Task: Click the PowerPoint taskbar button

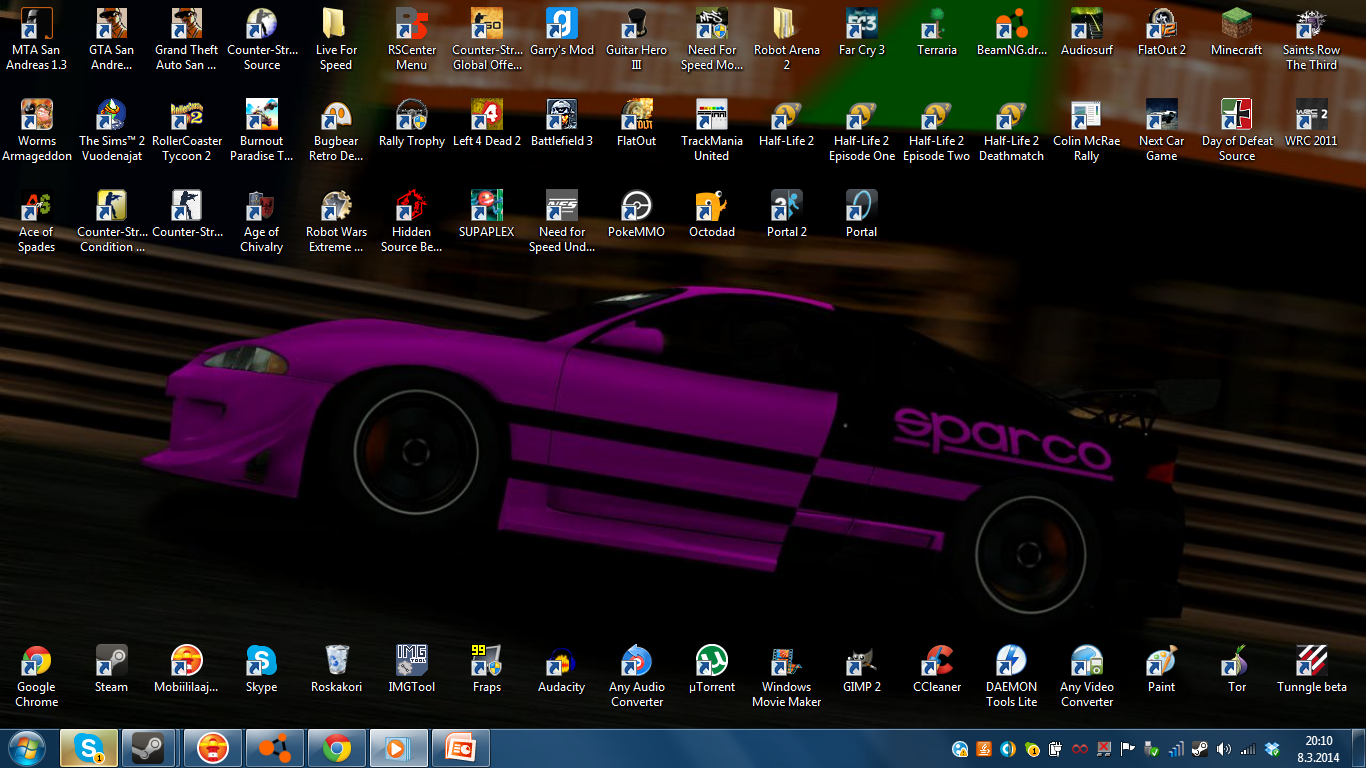Action: 460,748
